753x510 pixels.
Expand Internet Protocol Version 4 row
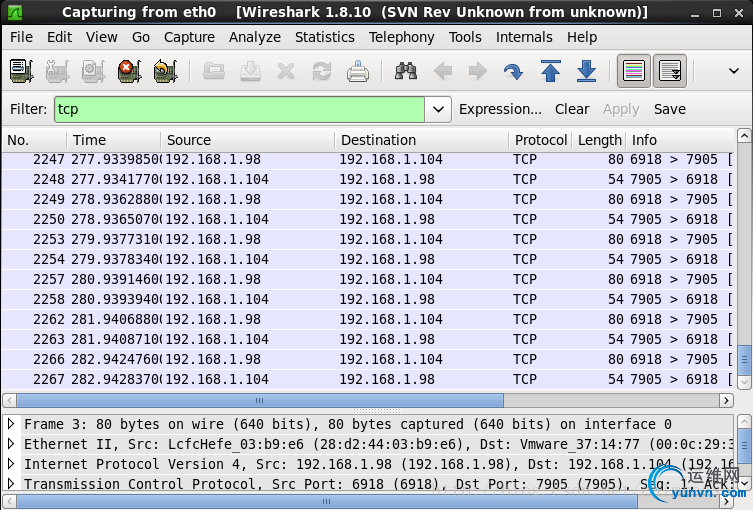point(11,464)
